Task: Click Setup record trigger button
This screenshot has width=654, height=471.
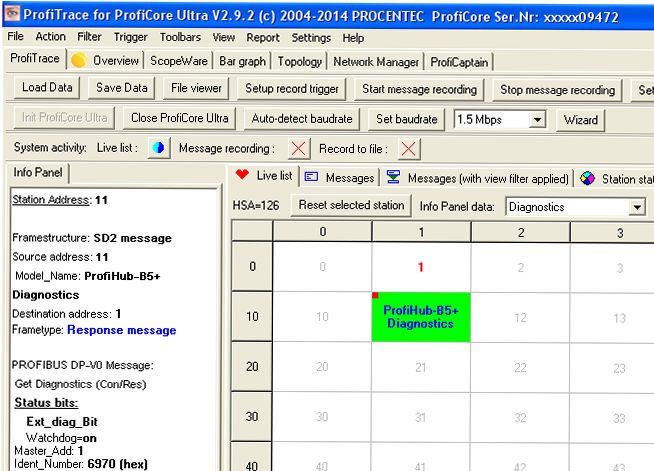Action: [292, 89]
